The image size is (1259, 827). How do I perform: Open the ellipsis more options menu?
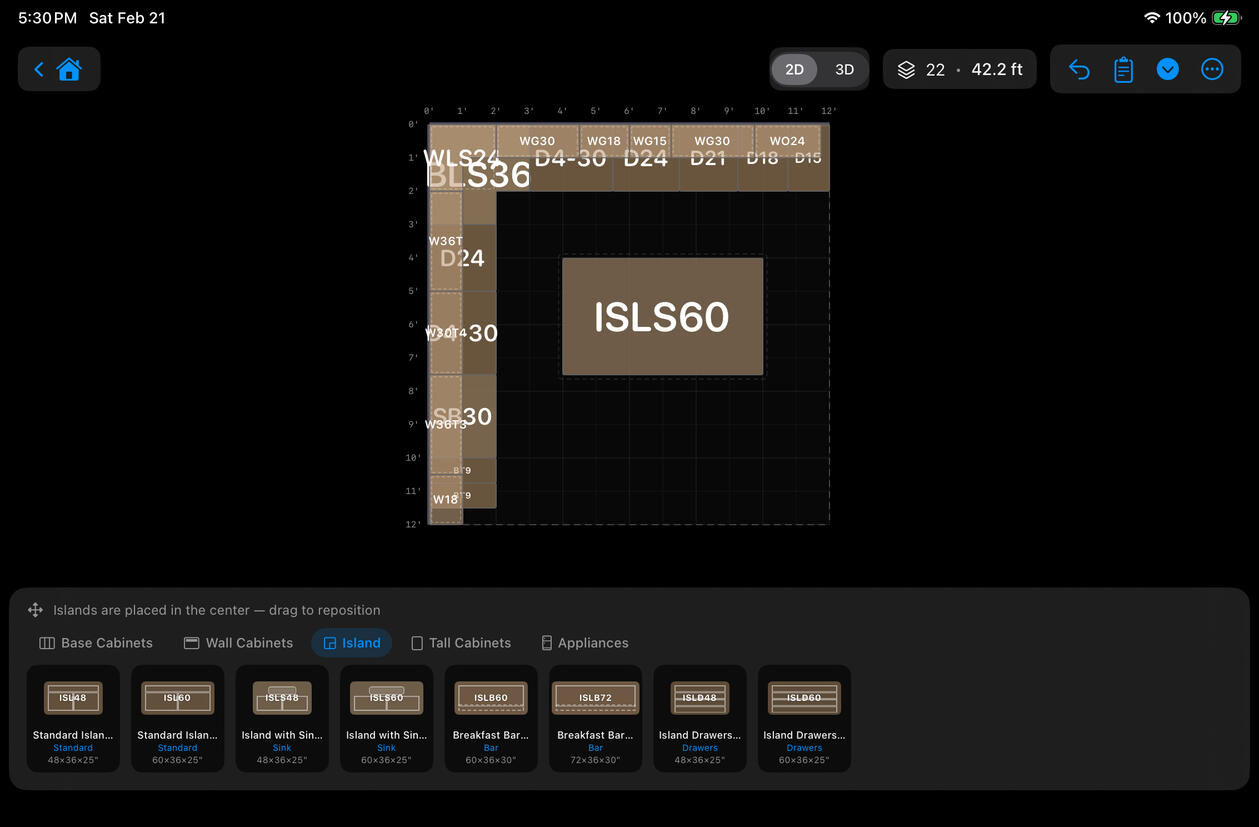pyautogui.click(x=1212, y=69)
